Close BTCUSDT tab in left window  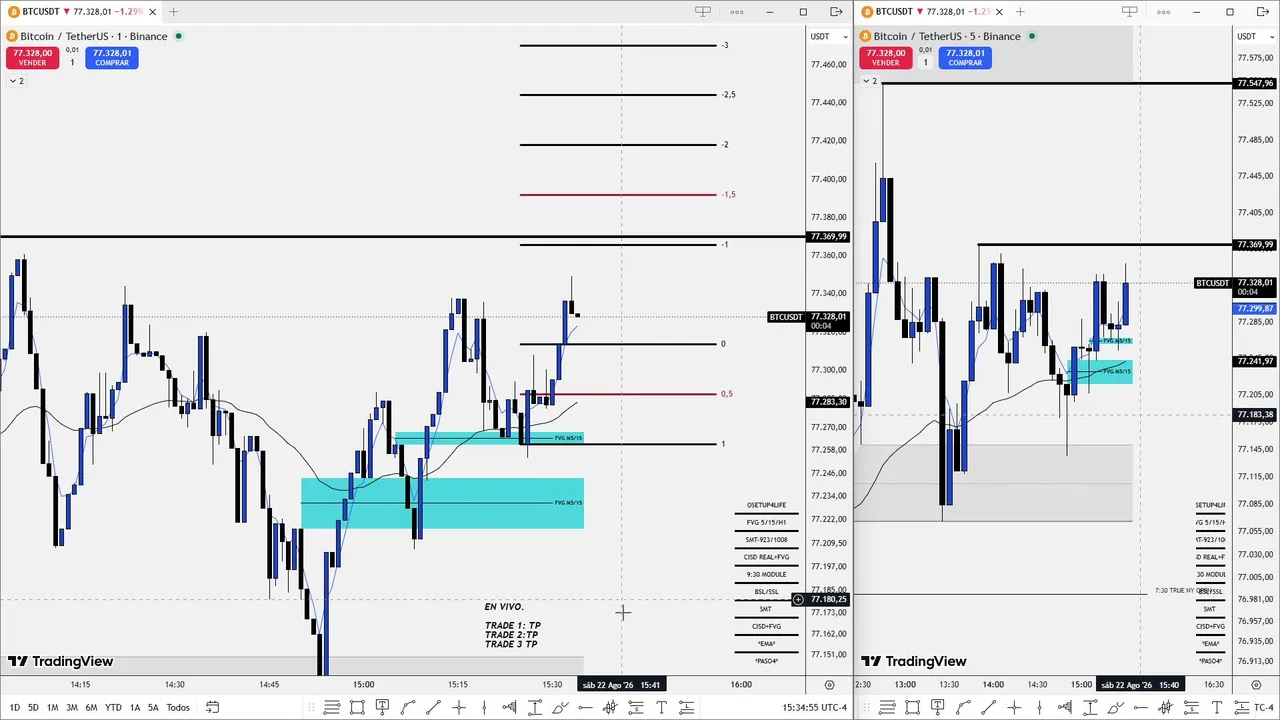pyautogui.click(x=154, y=12)
